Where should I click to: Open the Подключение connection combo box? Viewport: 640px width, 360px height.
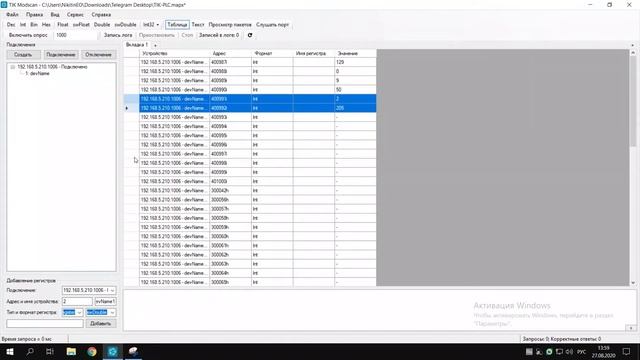[x=89, y=290]
